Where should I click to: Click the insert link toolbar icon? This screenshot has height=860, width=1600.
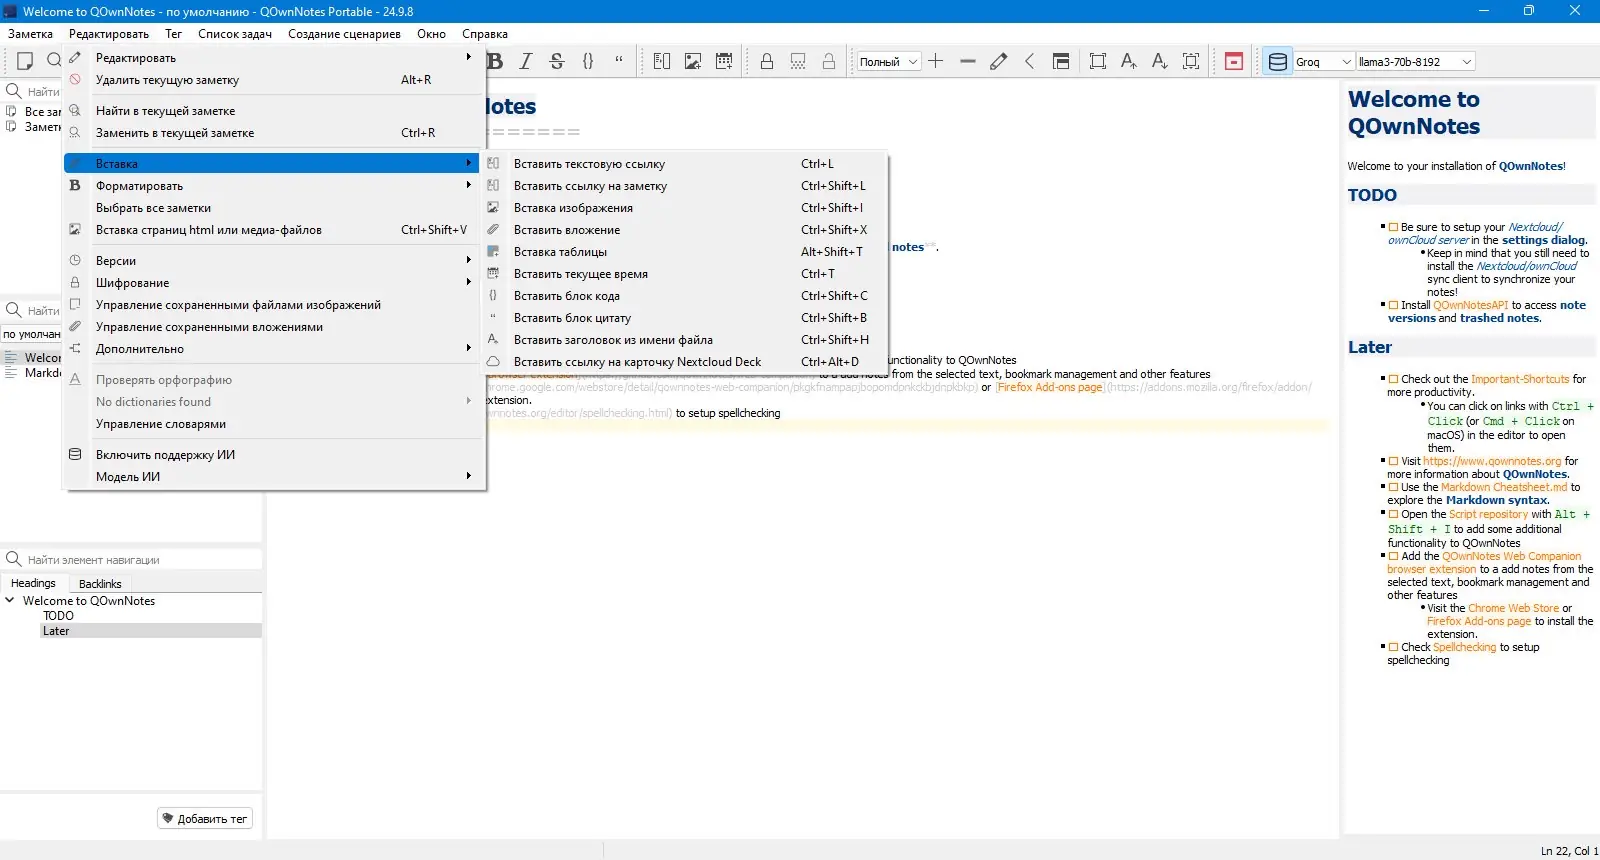click(x=662, y=61)
